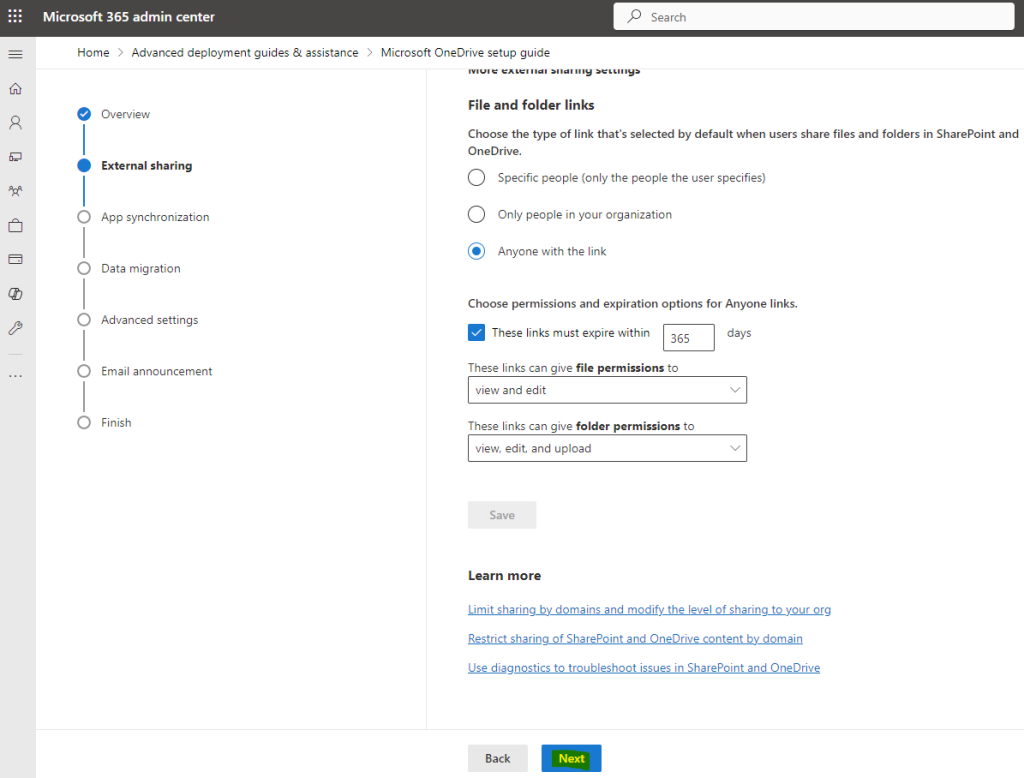This screenshot has height=778, width=1024.
Task: Open 'Limit sharing by domains' link
Action: pyautogui.click(x=649, y=609)
